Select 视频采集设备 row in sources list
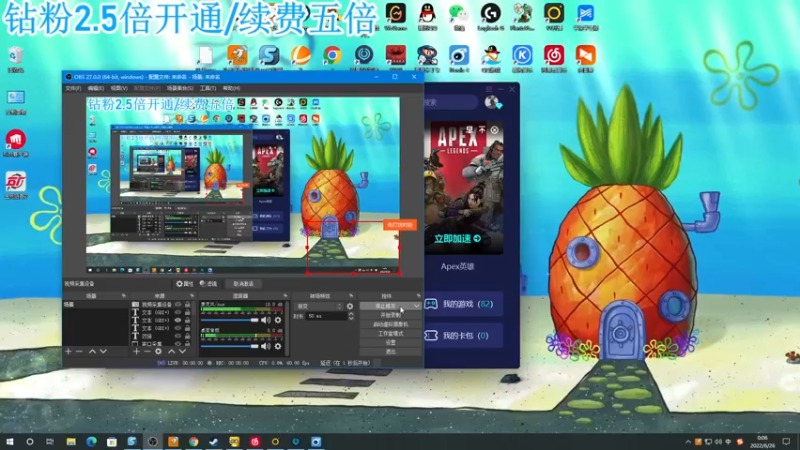Image resolution: width=800 pixels, height=450 pixels. (x=162, y=305)
